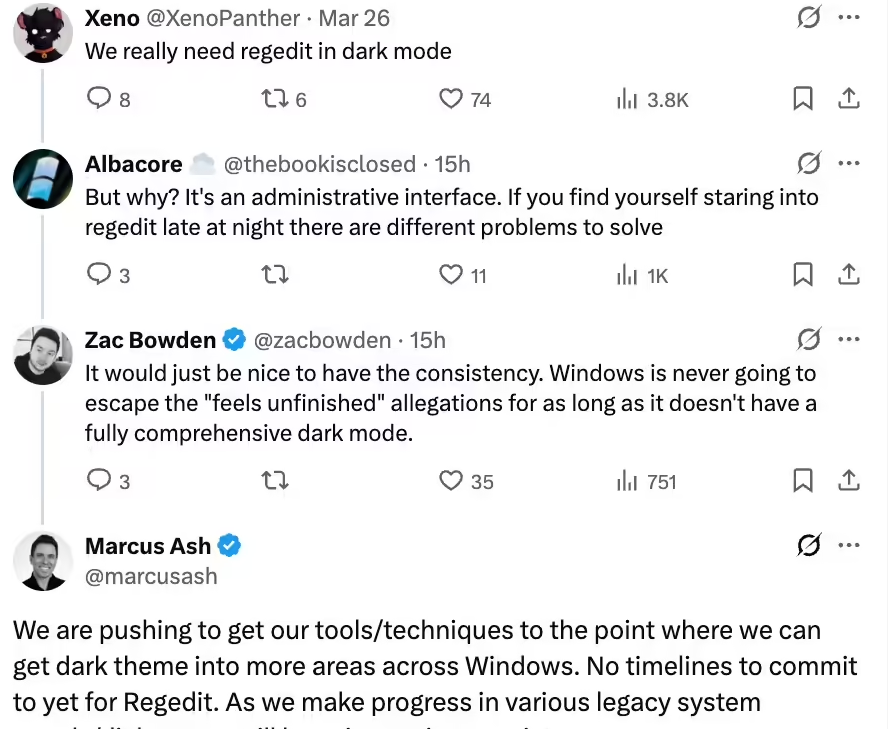Open more options on Xeno's tweet

coord(848,18)
